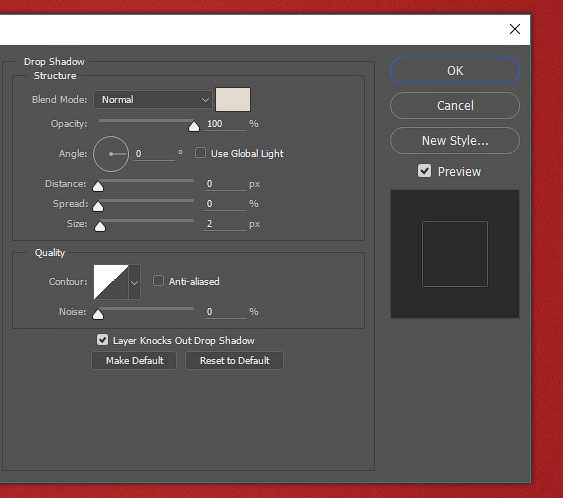This screenshot has width=563, height=498.
Task: Enable Use Global Light checkbox
Action: [200, 153]
